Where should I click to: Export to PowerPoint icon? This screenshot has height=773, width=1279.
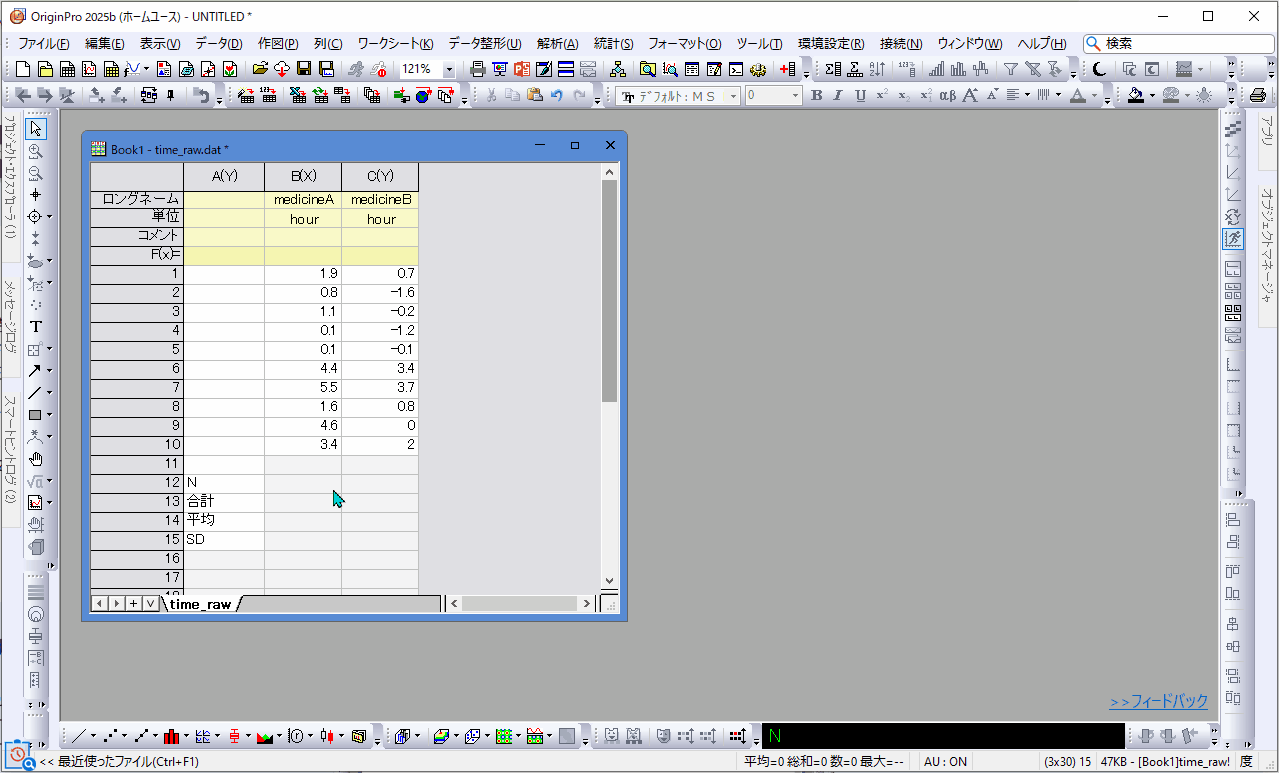(522, 69)
